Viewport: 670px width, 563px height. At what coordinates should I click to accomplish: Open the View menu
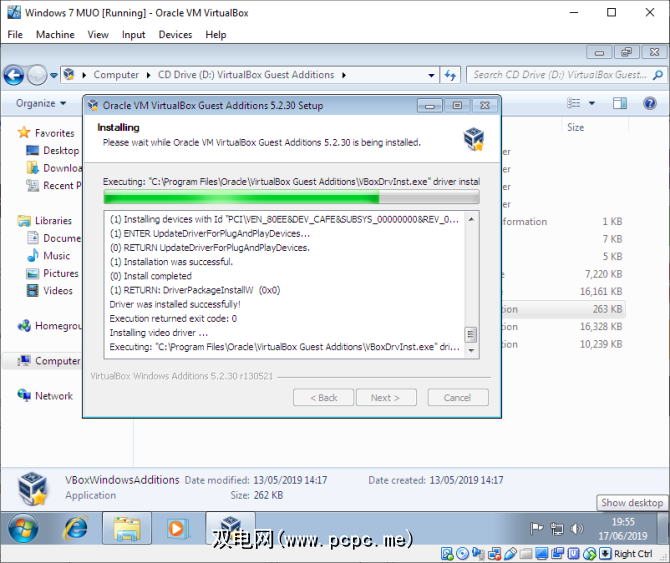coord(98,35)
